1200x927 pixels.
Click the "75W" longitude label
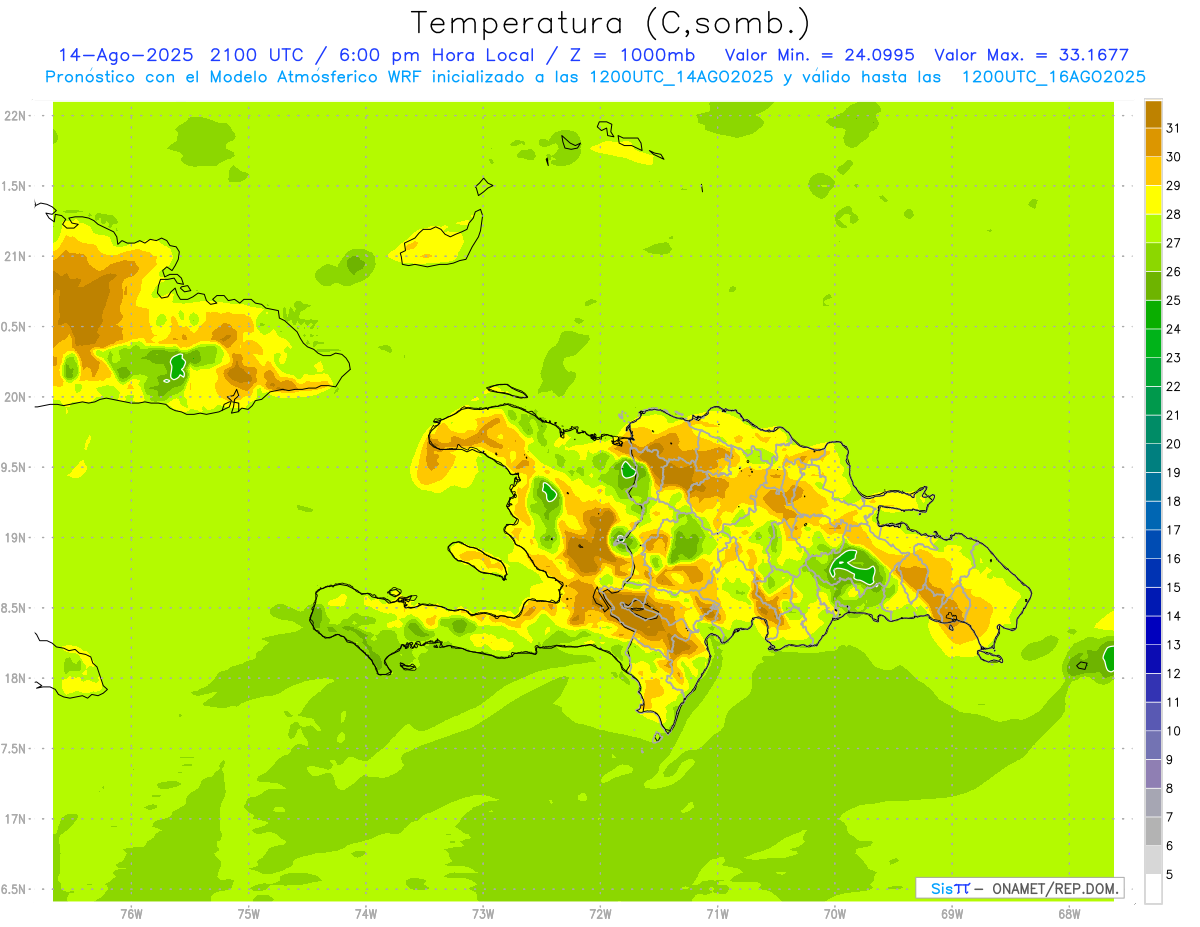248,914
